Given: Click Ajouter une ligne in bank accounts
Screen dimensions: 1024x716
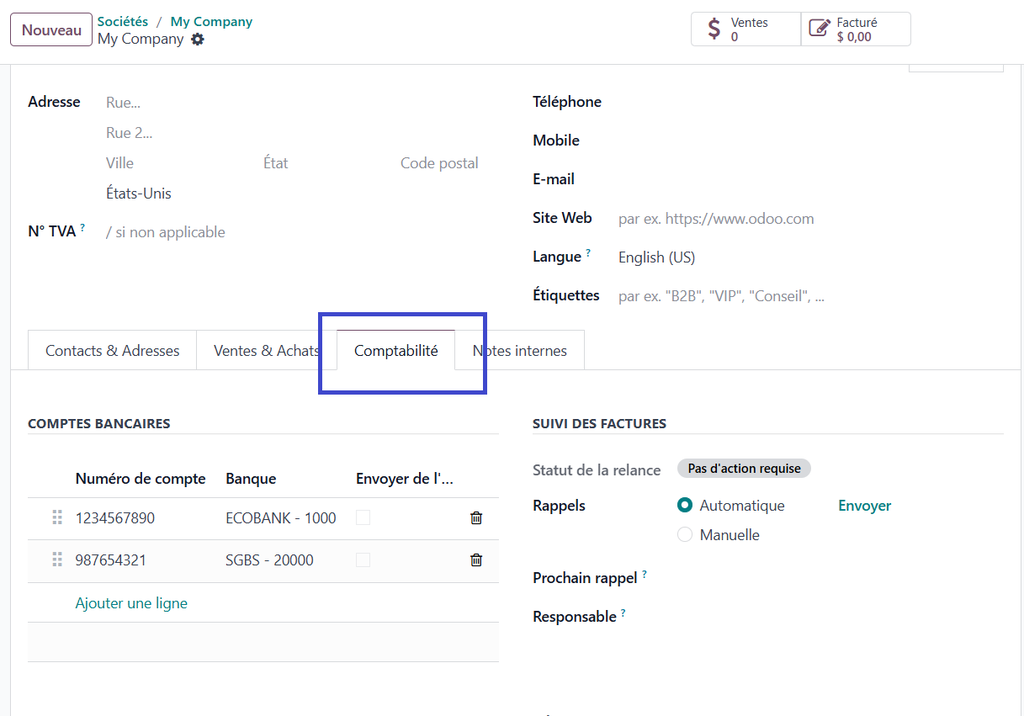Looking at the screenshot, I should 131,603.
